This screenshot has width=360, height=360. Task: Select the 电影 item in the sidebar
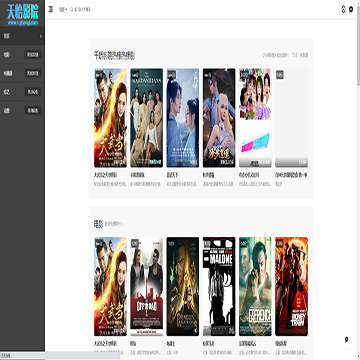[x=22, y=54]
